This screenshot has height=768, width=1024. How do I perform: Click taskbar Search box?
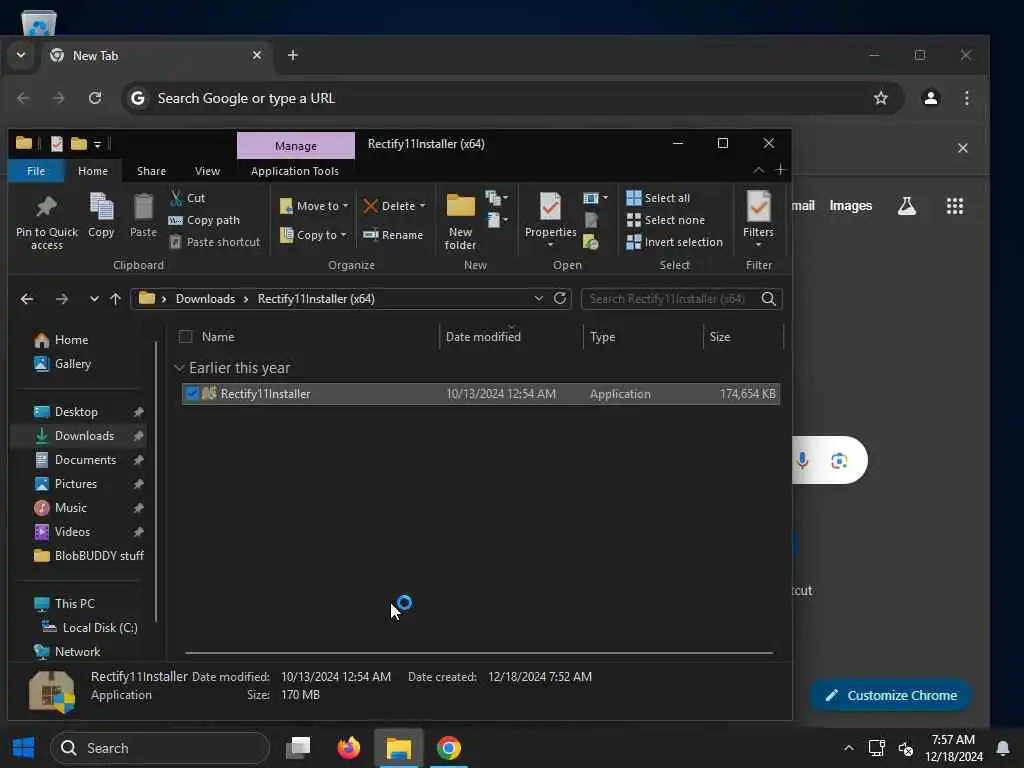tap(160, 748)
